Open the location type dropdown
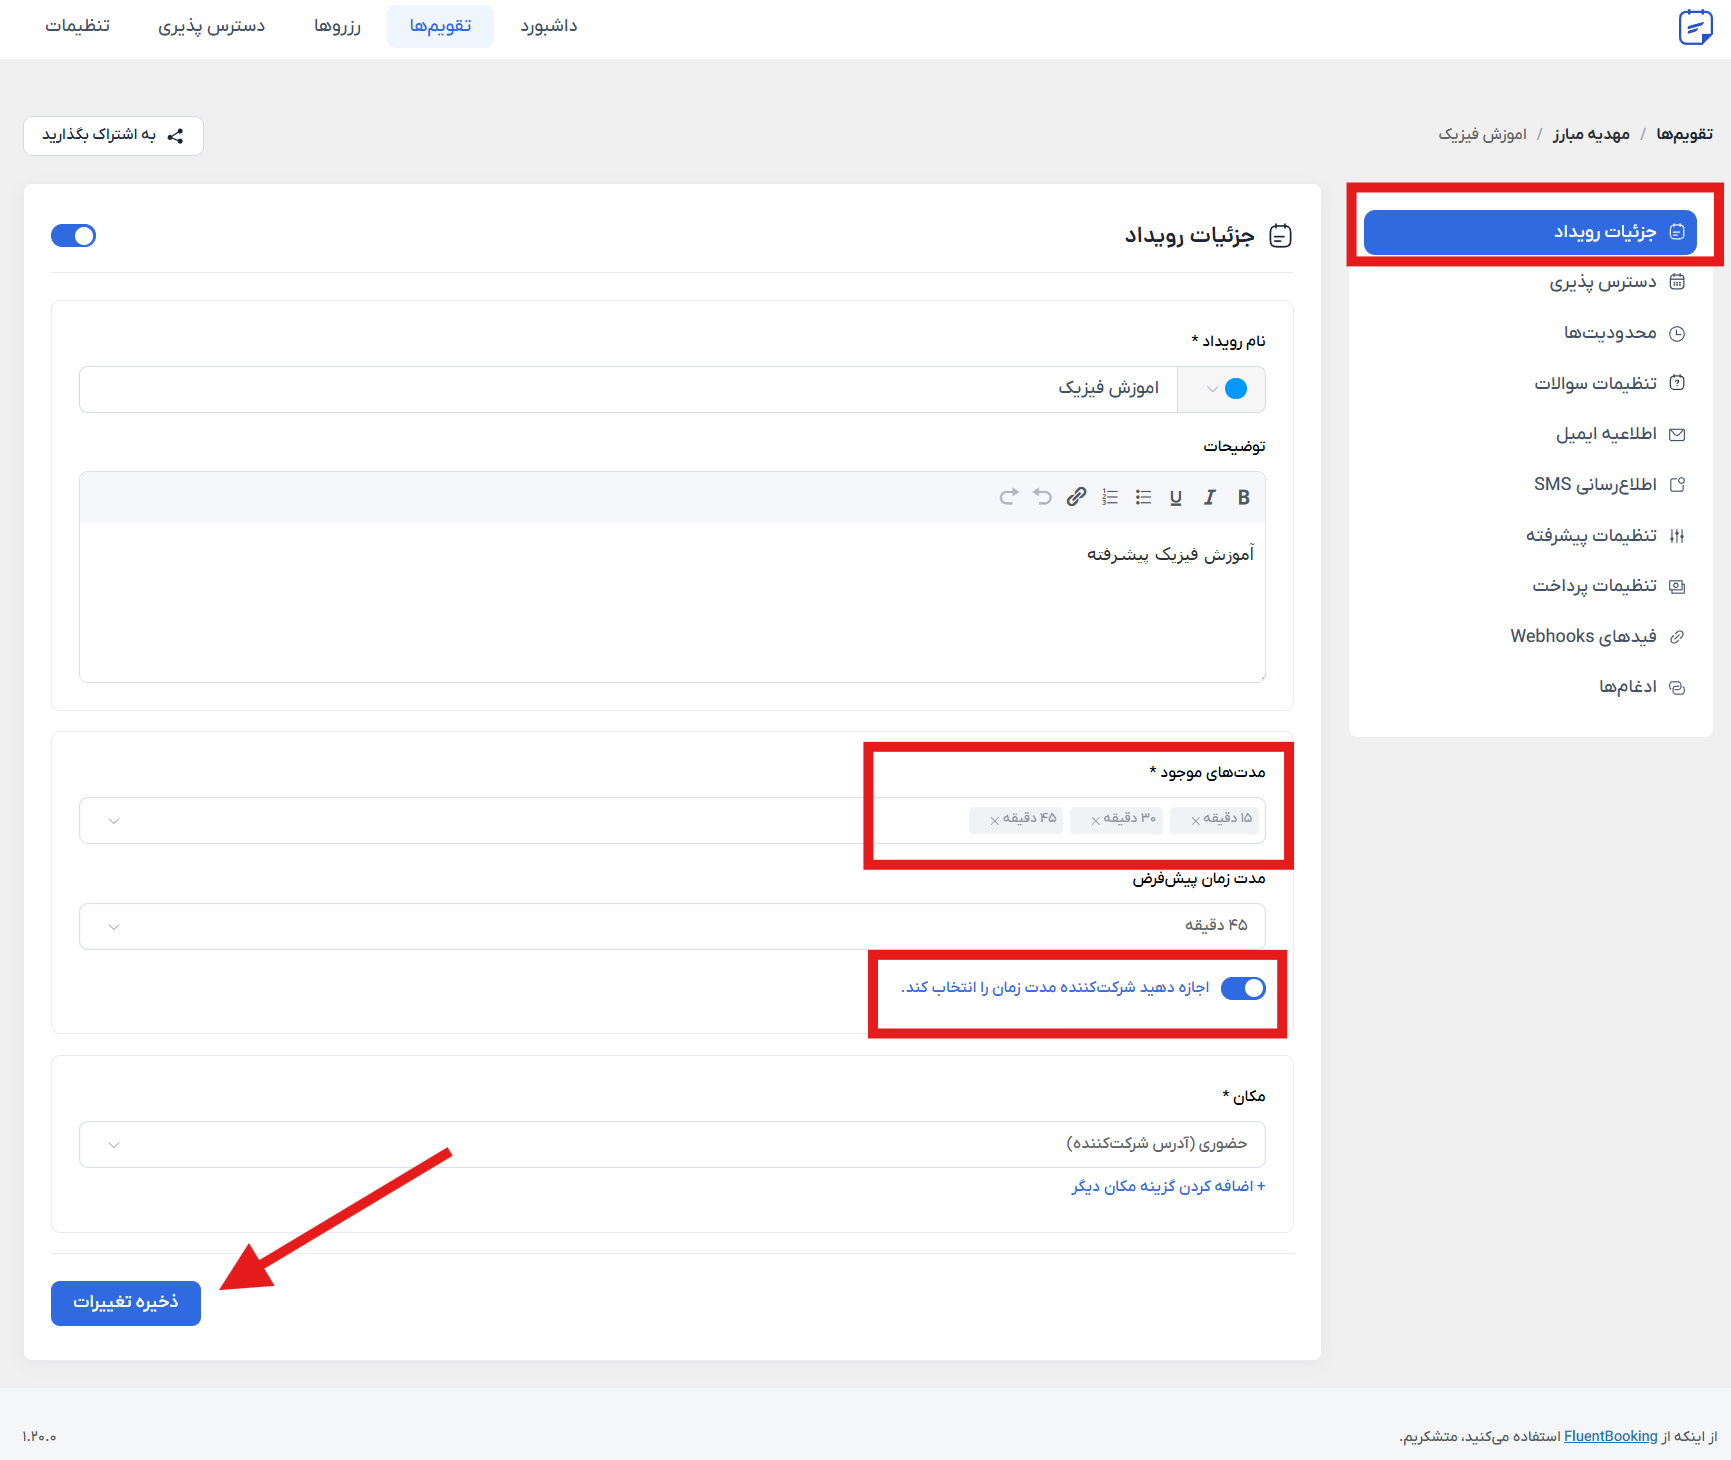The height and width of the screenshot is (1460, 1731). 114,1145
